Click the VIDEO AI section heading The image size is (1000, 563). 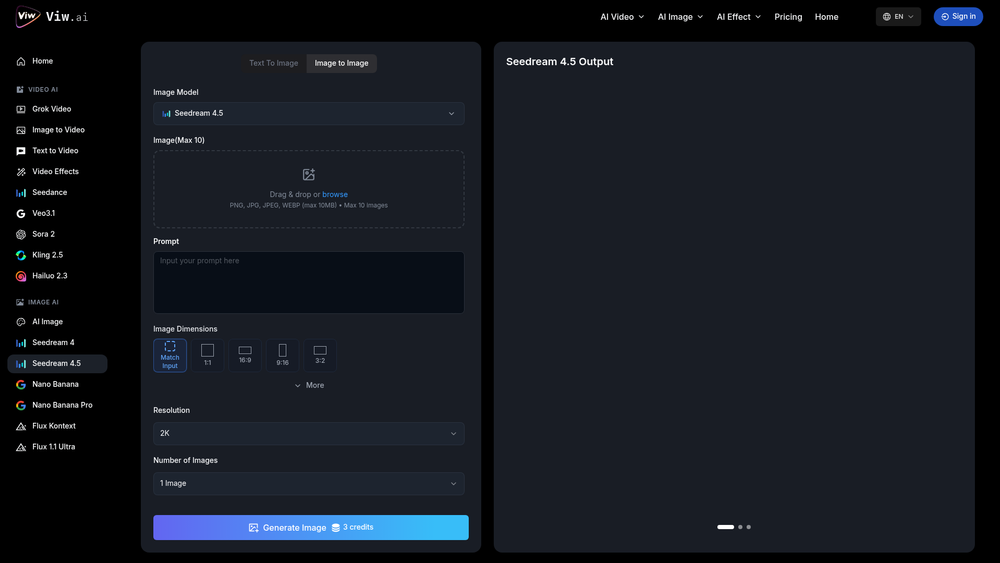(x=43, y=90)
